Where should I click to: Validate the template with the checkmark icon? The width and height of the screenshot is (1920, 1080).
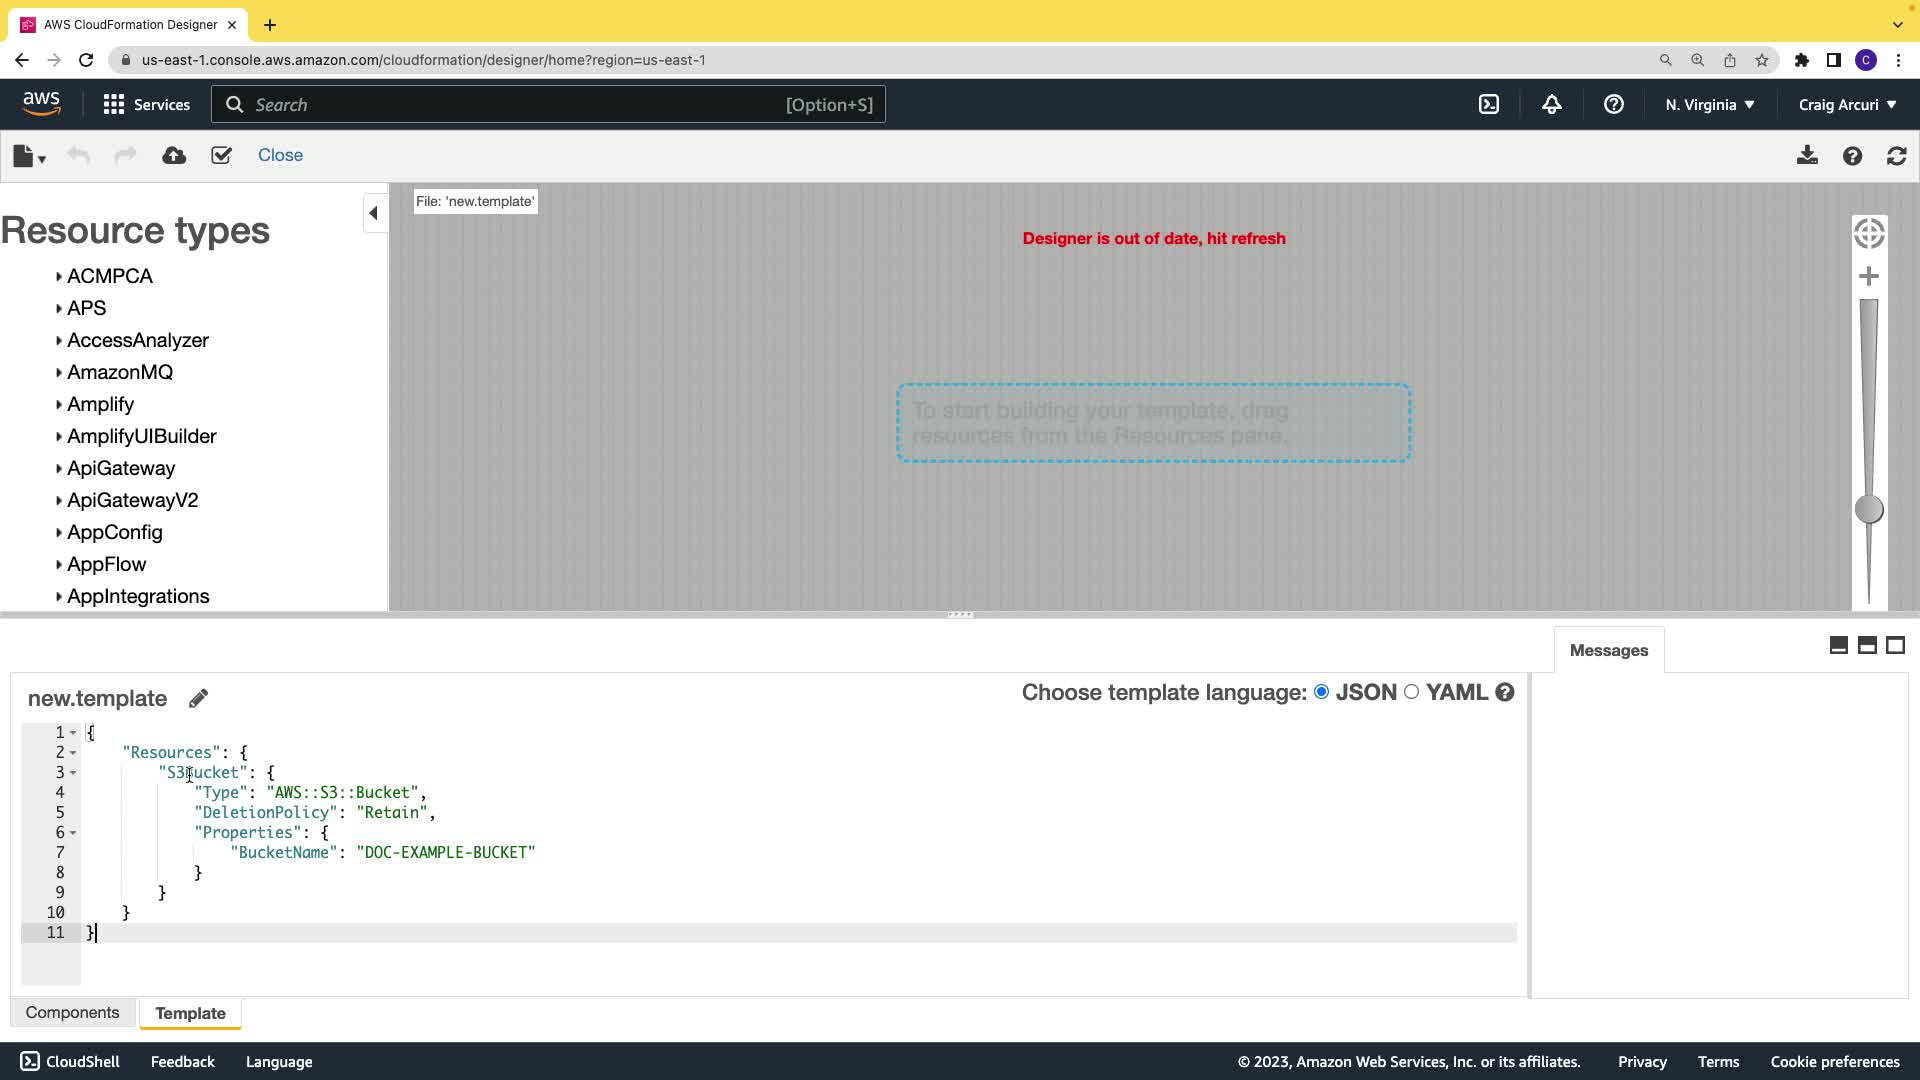221,155
